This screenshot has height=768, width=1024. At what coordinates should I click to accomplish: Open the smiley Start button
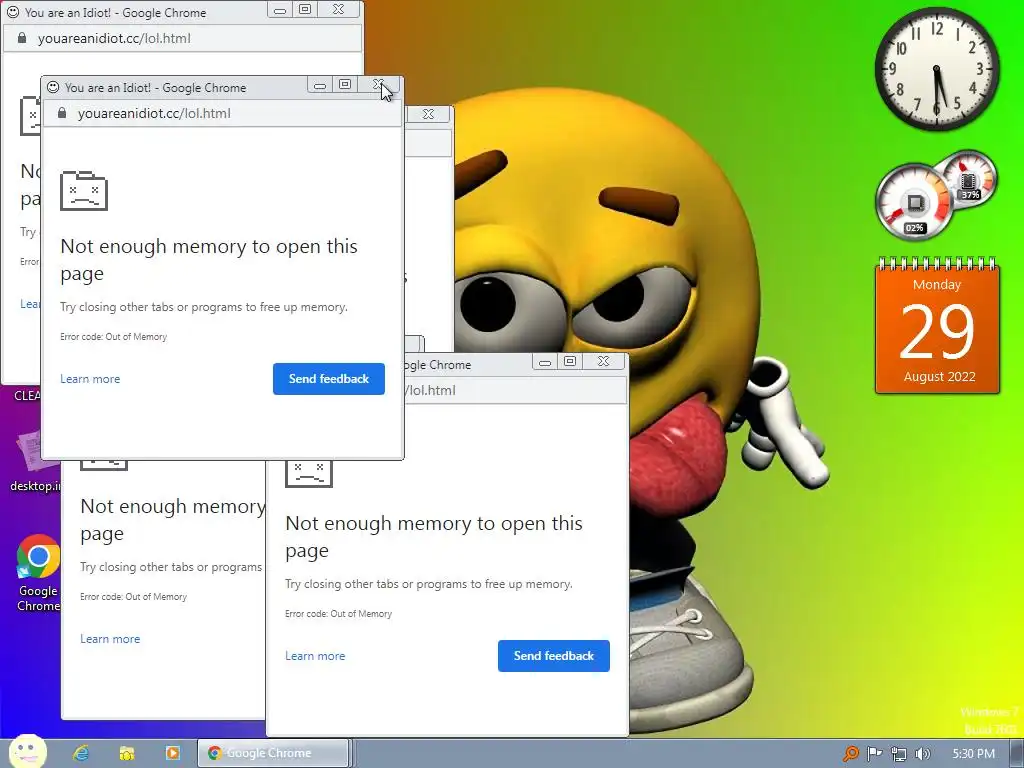tap(27, 751)
